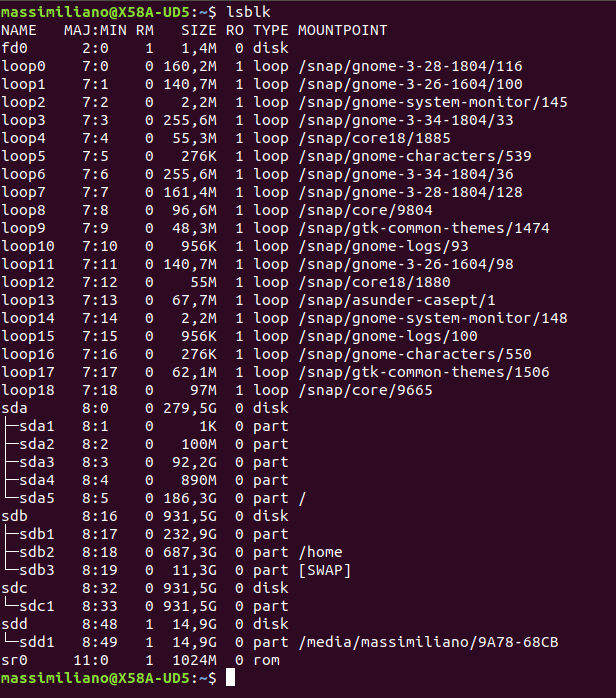The height and width of the screenshot is (698, 616).
Task: Click the SIZE column header
Action: pyautogui.click(x=199, y=30)
